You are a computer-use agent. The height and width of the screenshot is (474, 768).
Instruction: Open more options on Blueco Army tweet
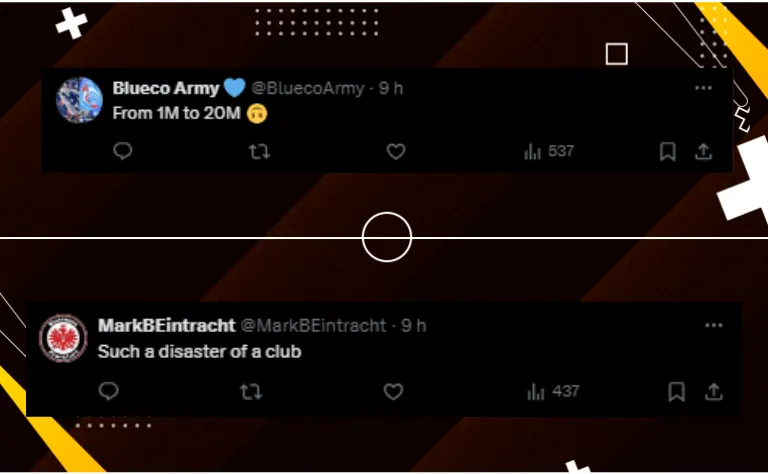click(703, 88)
